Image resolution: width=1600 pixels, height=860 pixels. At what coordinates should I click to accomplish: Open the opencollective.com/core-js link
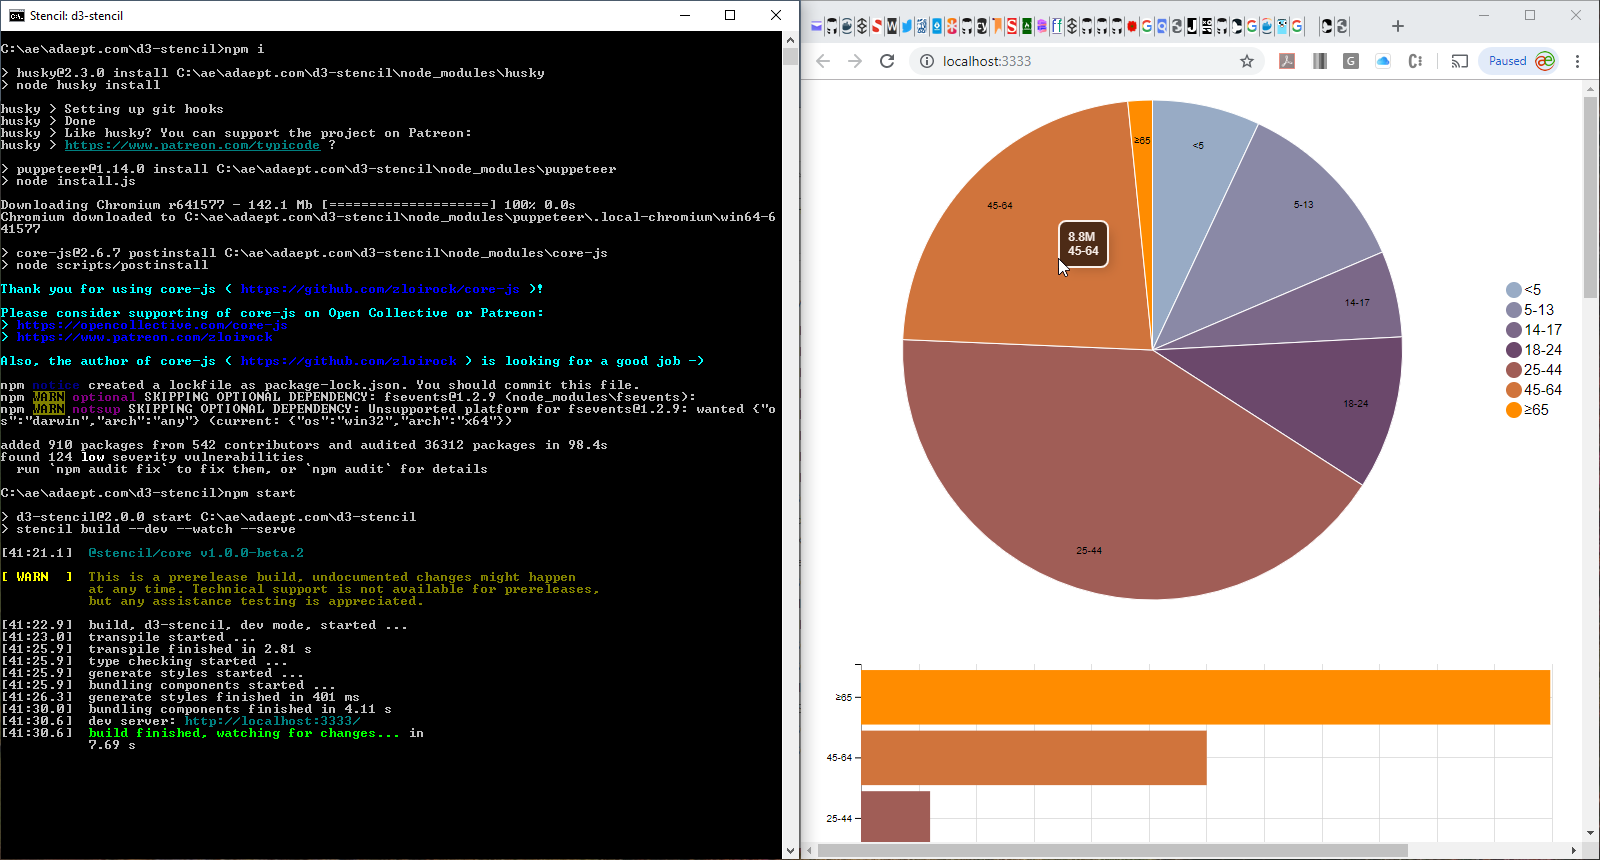point(152,325)
